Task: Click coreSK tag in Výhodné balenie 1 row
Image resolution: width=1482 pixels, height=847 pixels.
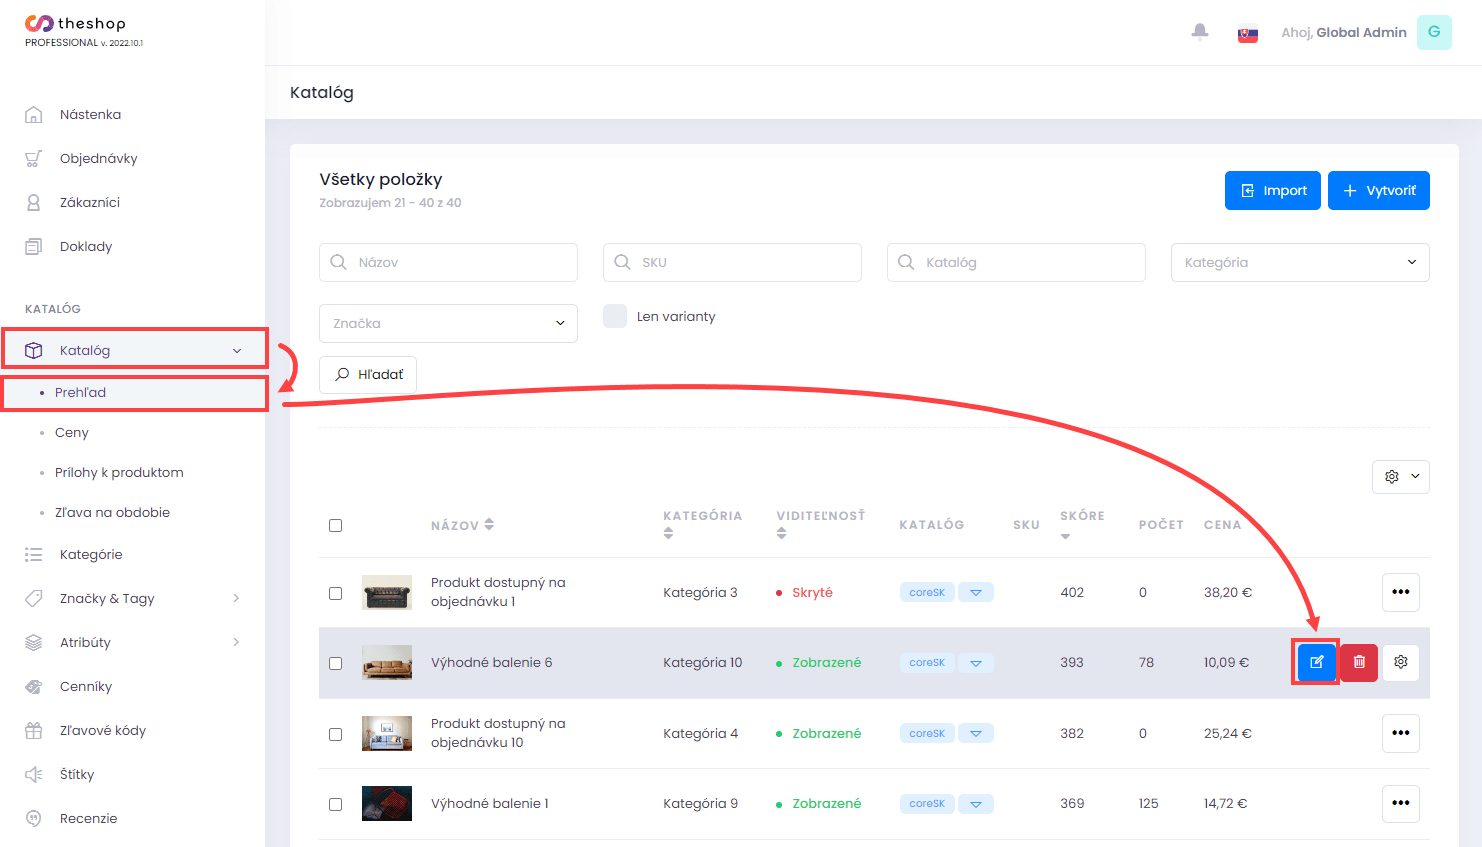Action: [927, 803]
